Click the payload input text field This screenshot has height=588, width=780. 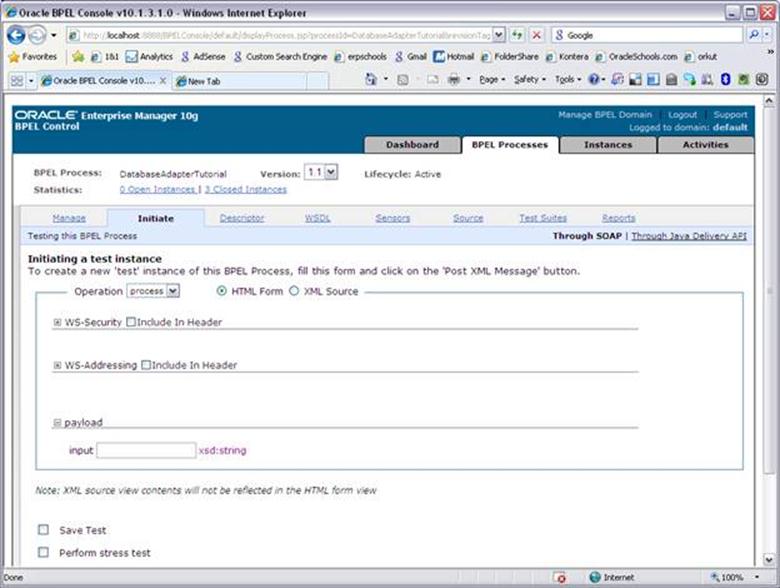tap(146, 451)
